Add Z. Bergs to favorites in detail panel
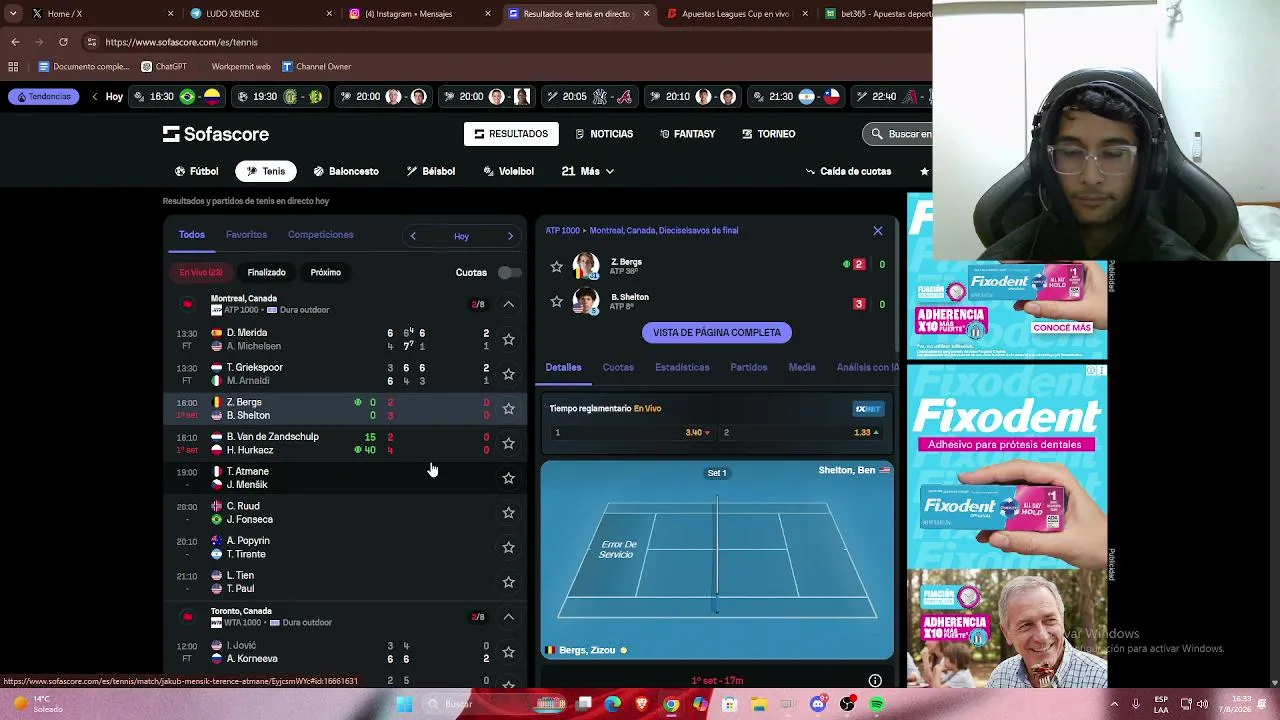Viewport: 1280px width, 720px height. (x=557, y=266)
